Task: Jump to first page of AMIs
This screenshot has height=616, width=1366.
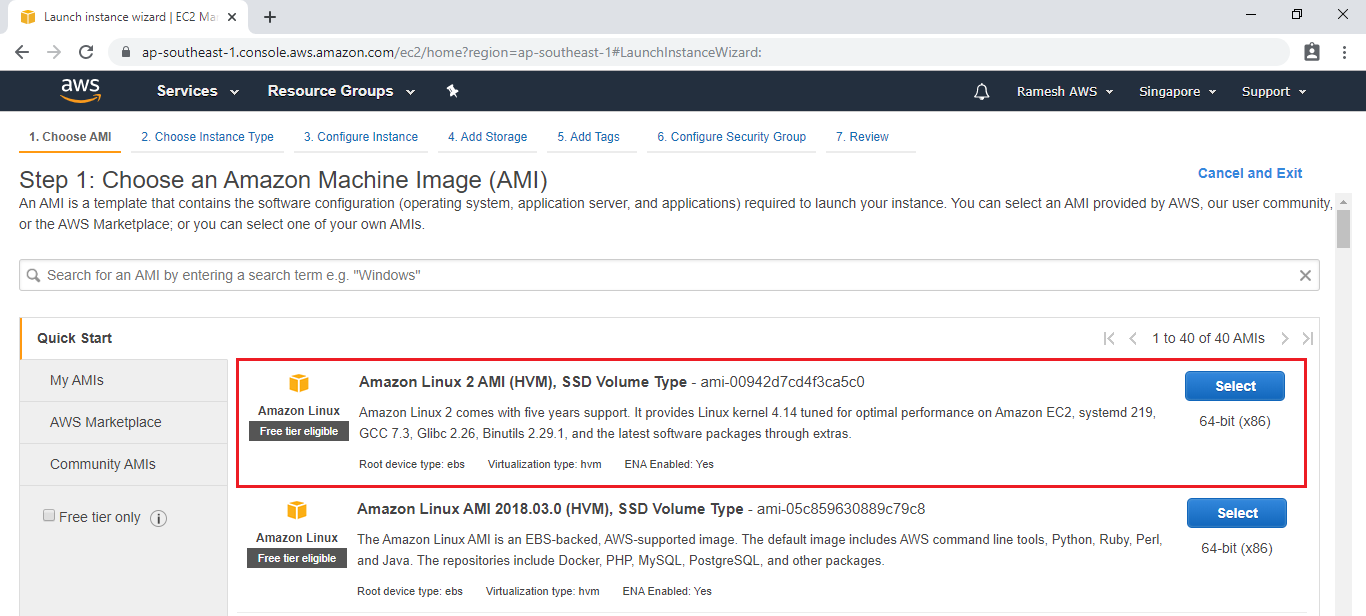Action: [x=1109, y=338]
